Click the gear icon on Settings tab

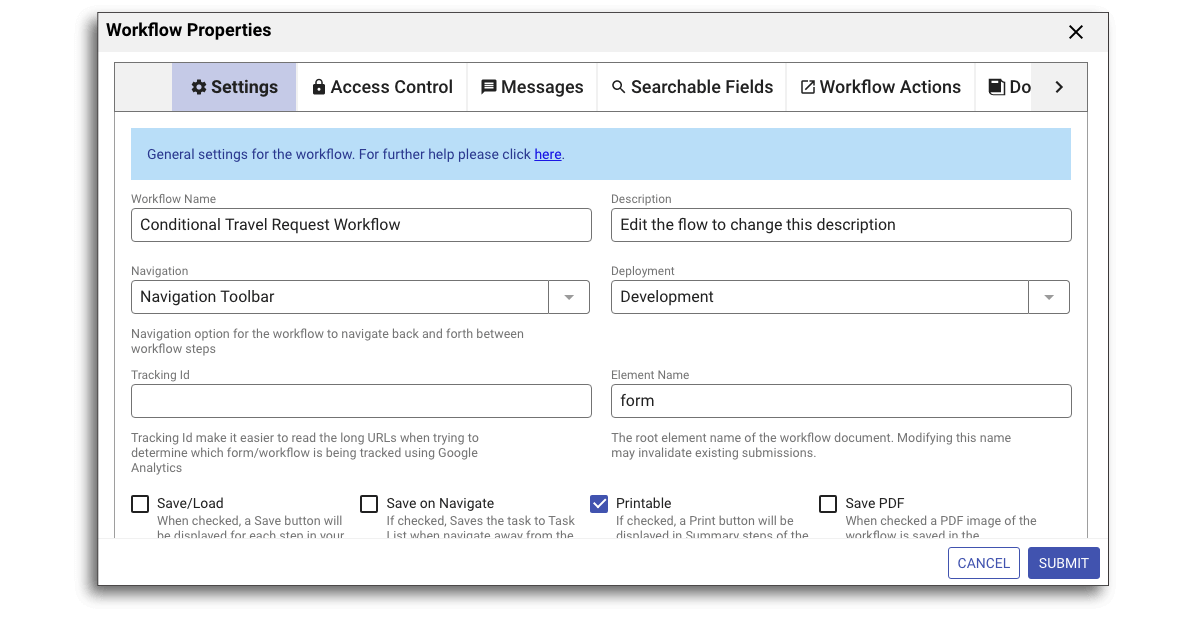(x=198, y=87)
